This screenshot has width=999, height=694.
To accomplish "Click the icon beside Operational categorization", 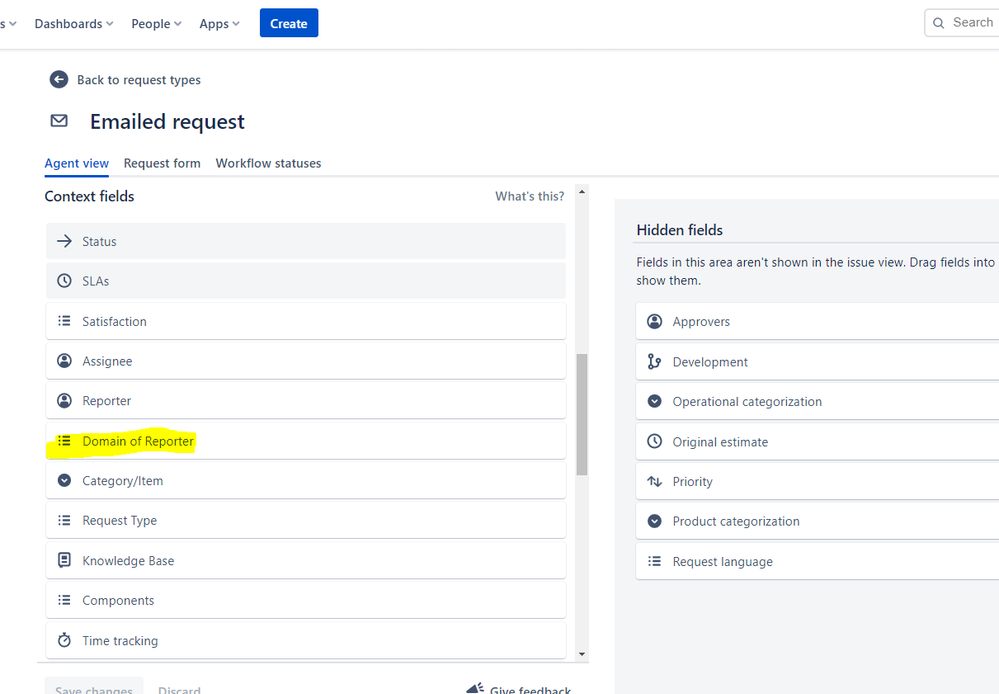I will [x=654, y=401].
